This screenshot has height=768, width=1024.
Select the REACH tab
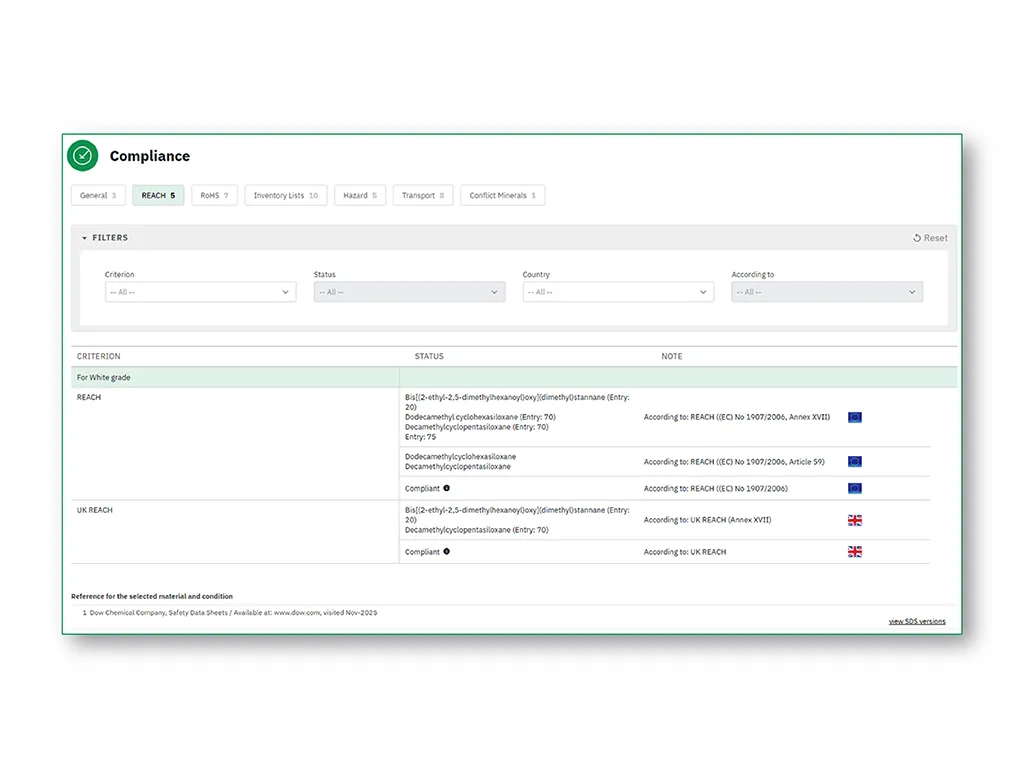[x=158, y=195]
